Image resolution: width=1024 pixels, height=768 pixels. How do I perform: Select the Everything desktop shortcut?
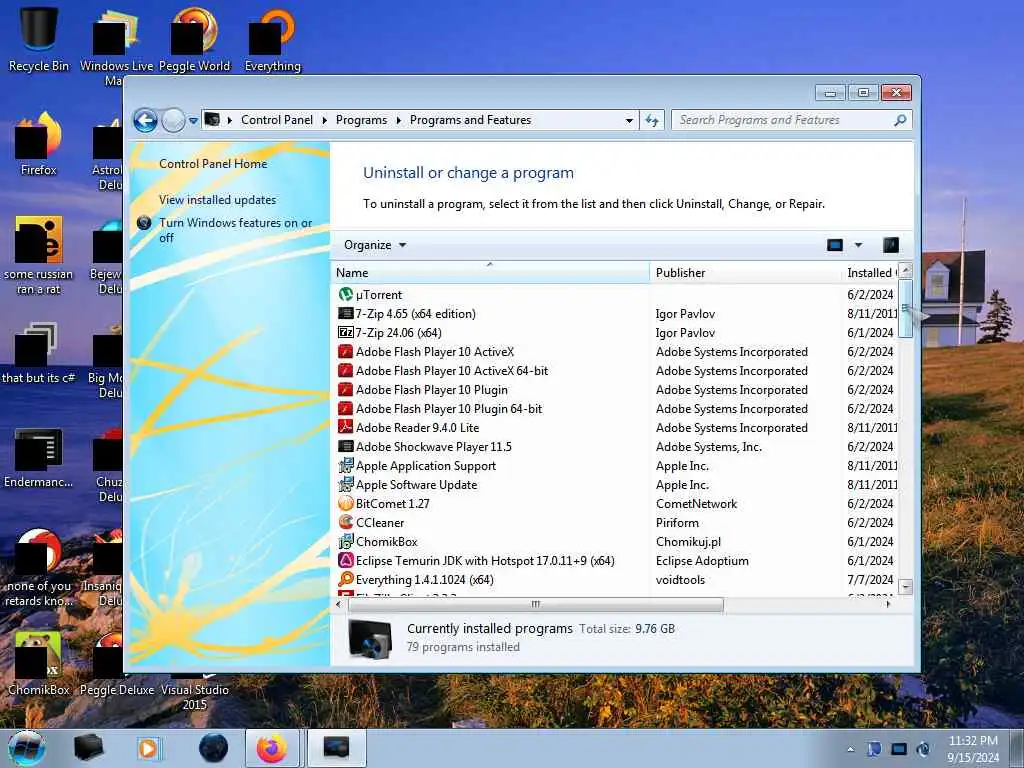coord(272,39)
